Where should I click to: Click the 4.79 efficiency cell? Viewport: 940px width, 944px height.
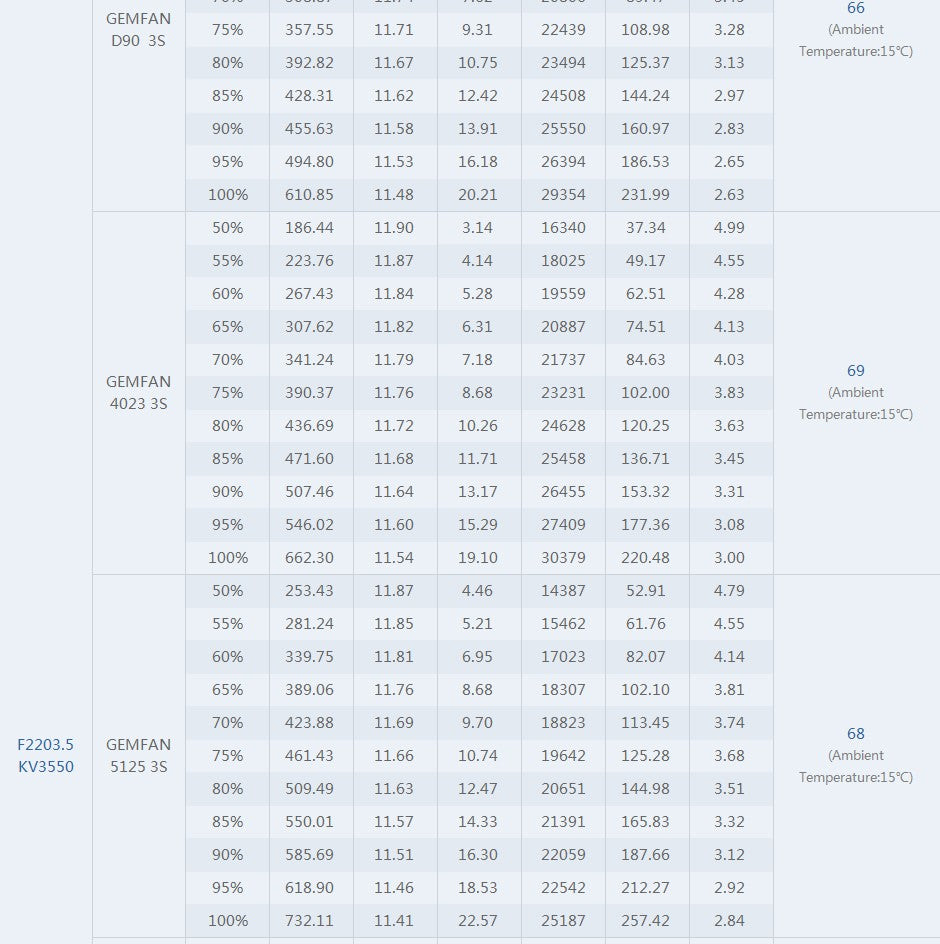coord(729,590)
